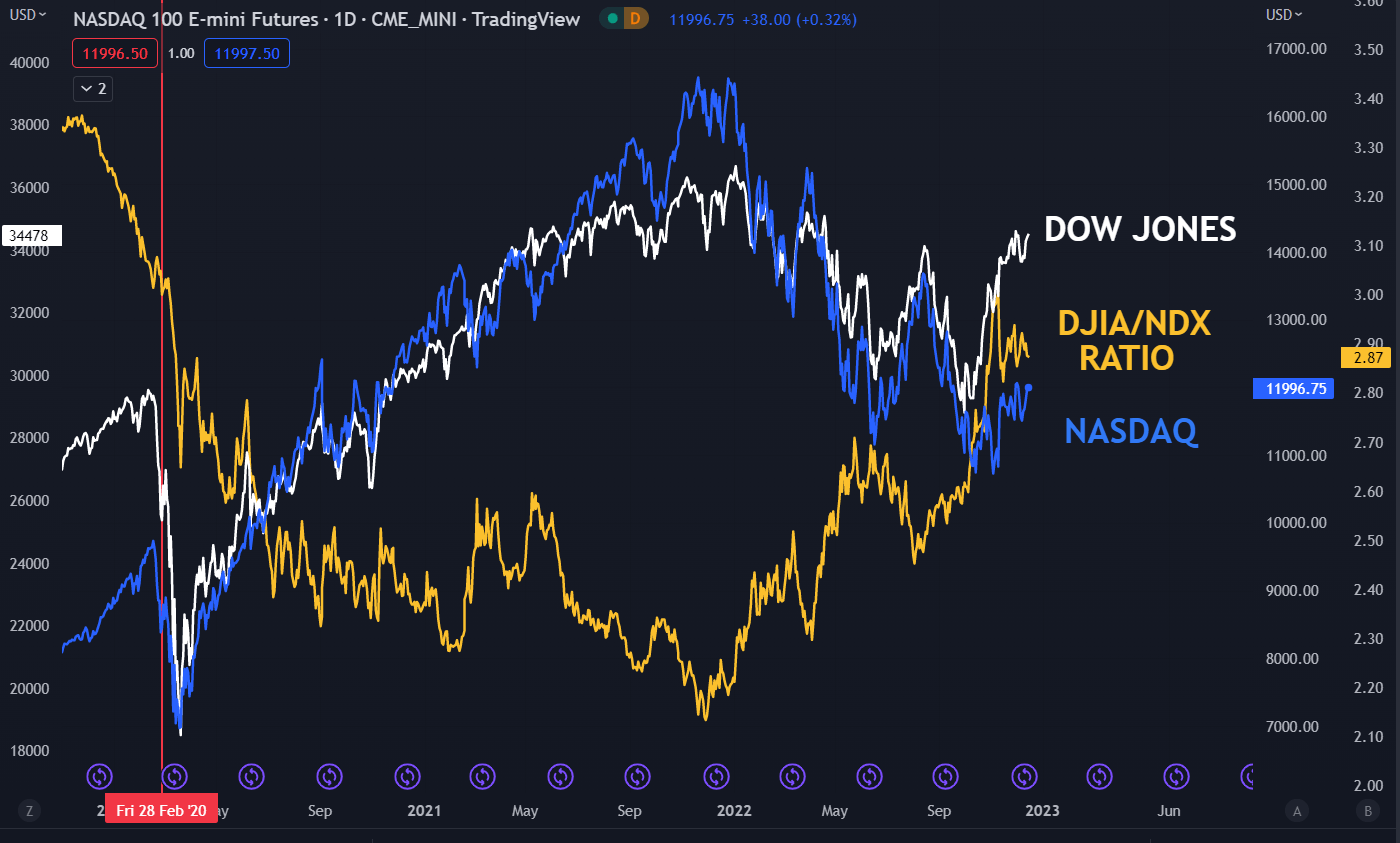The height and width of the screenshot is (843, 1400).
Task: Click the rollover icon on the red vertical line
Action: coord(174,776)
